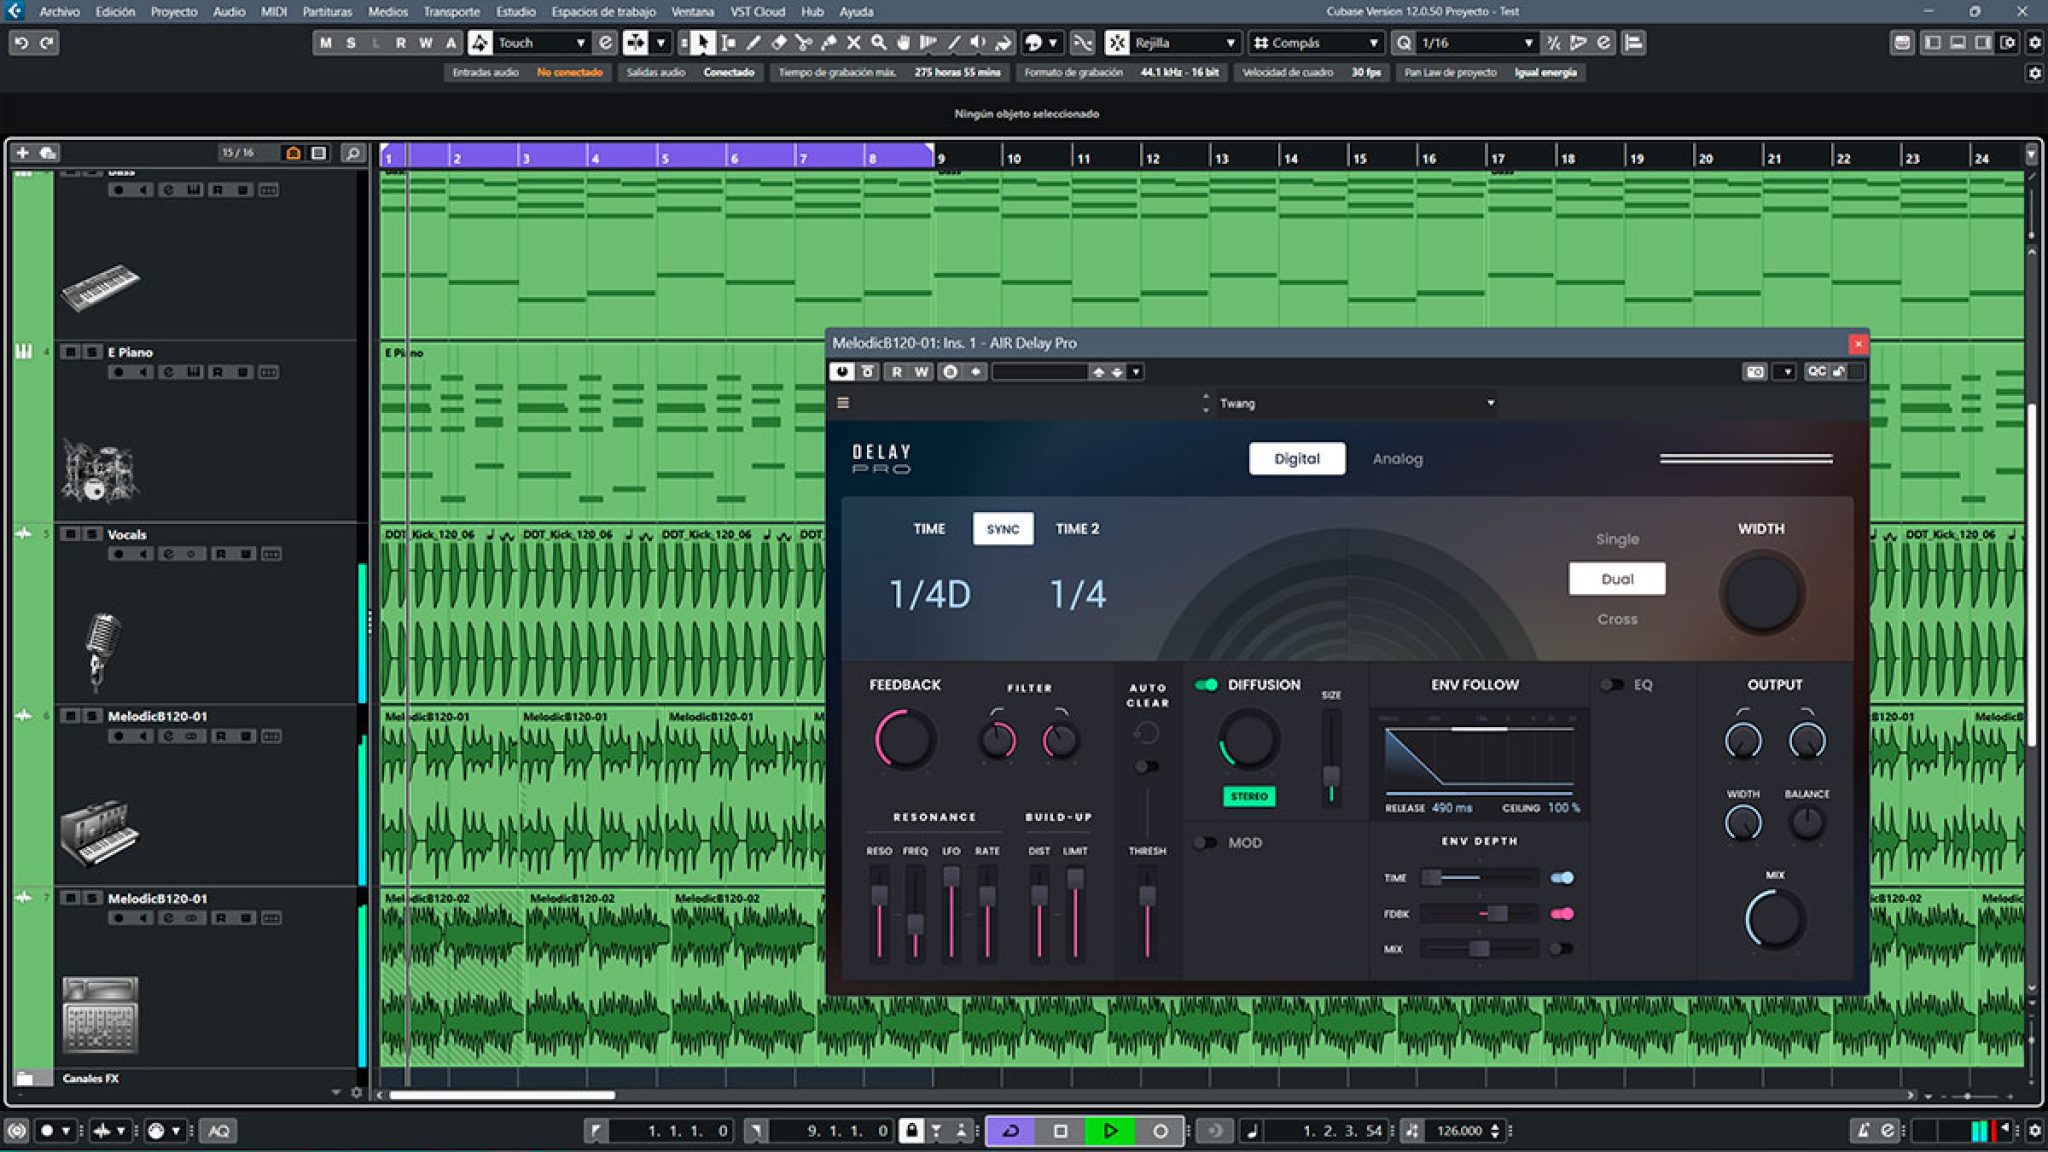Adjust the RESO resonance slider

point(879,914)
